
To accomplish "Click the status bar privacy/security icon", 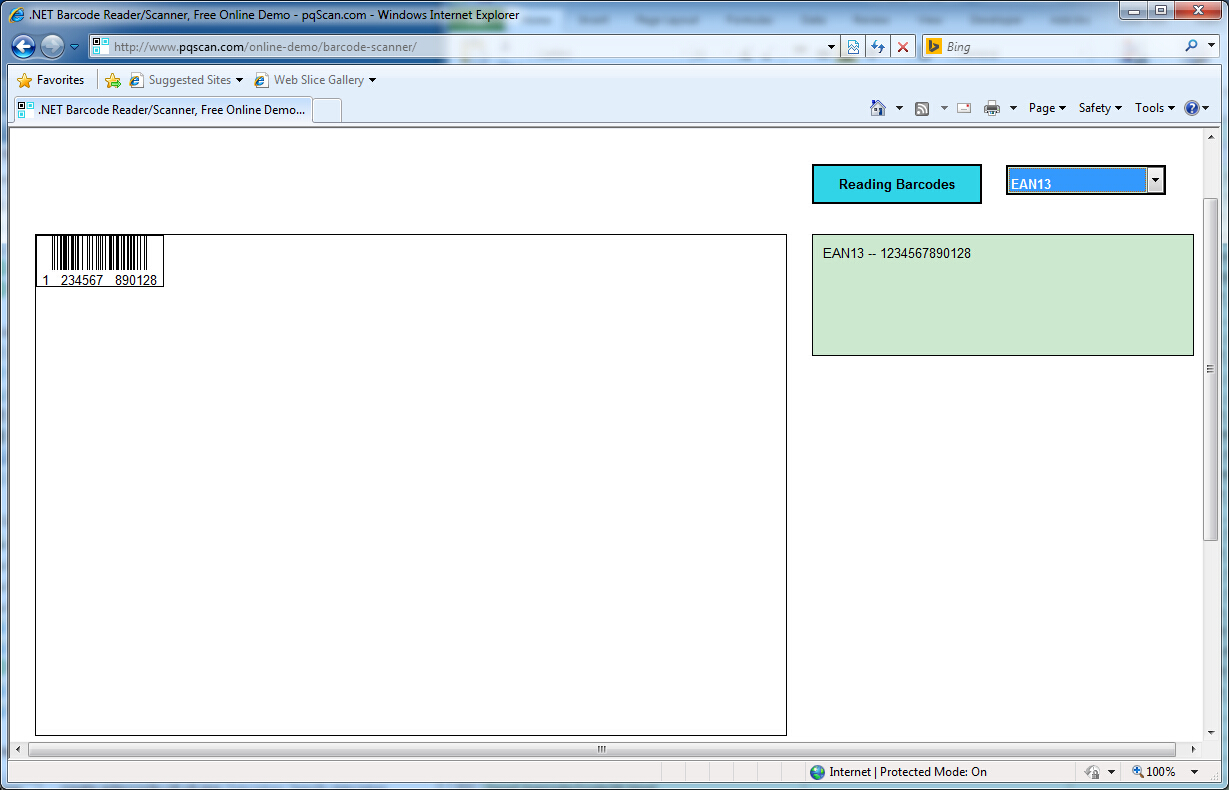I will (1093, 772).
